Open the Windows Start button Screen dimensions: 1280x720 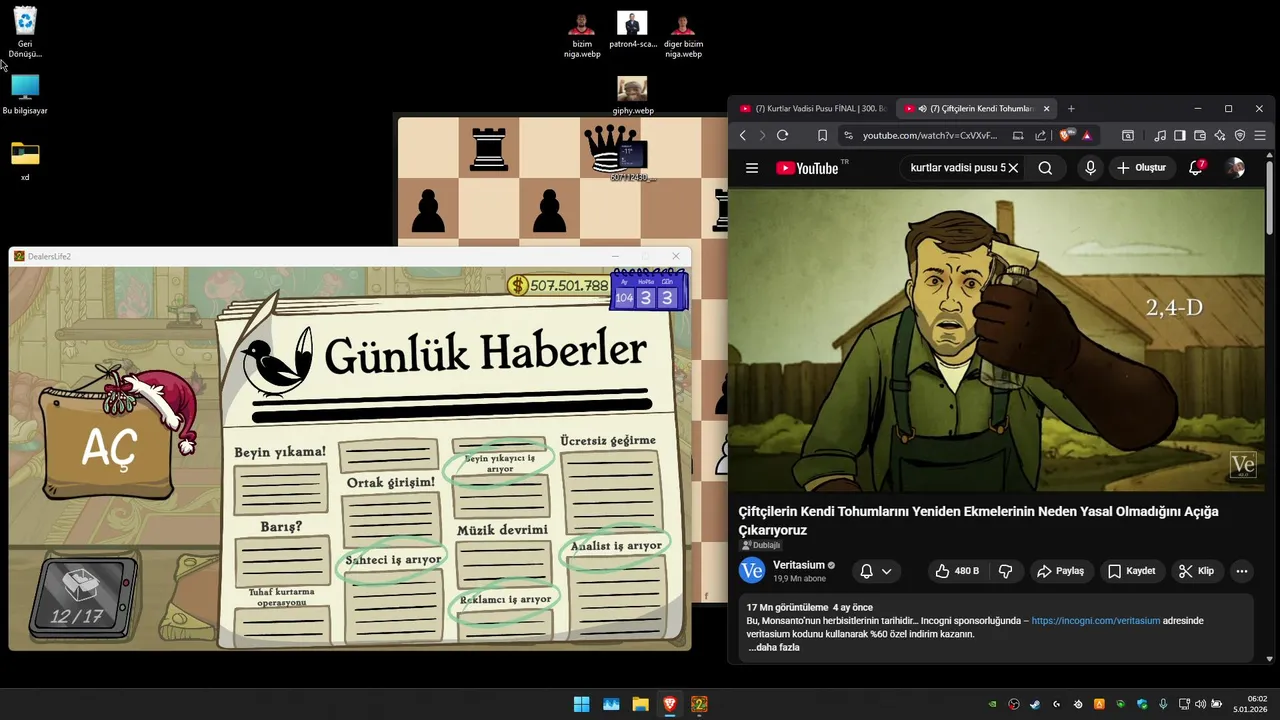click(x=581, y=704)
